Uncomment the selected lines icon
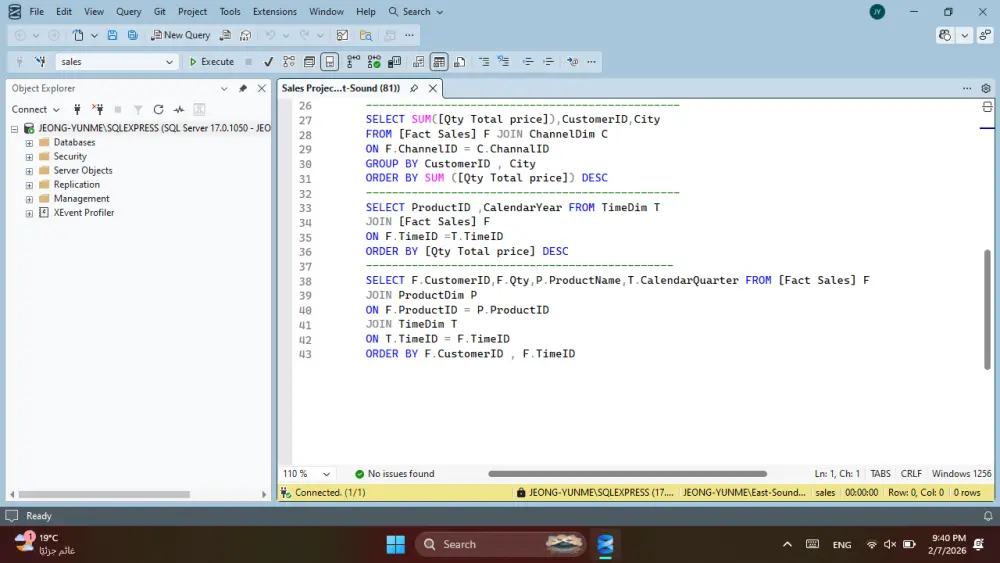This screenshot has width=1000, height=563. click(504, 62)
